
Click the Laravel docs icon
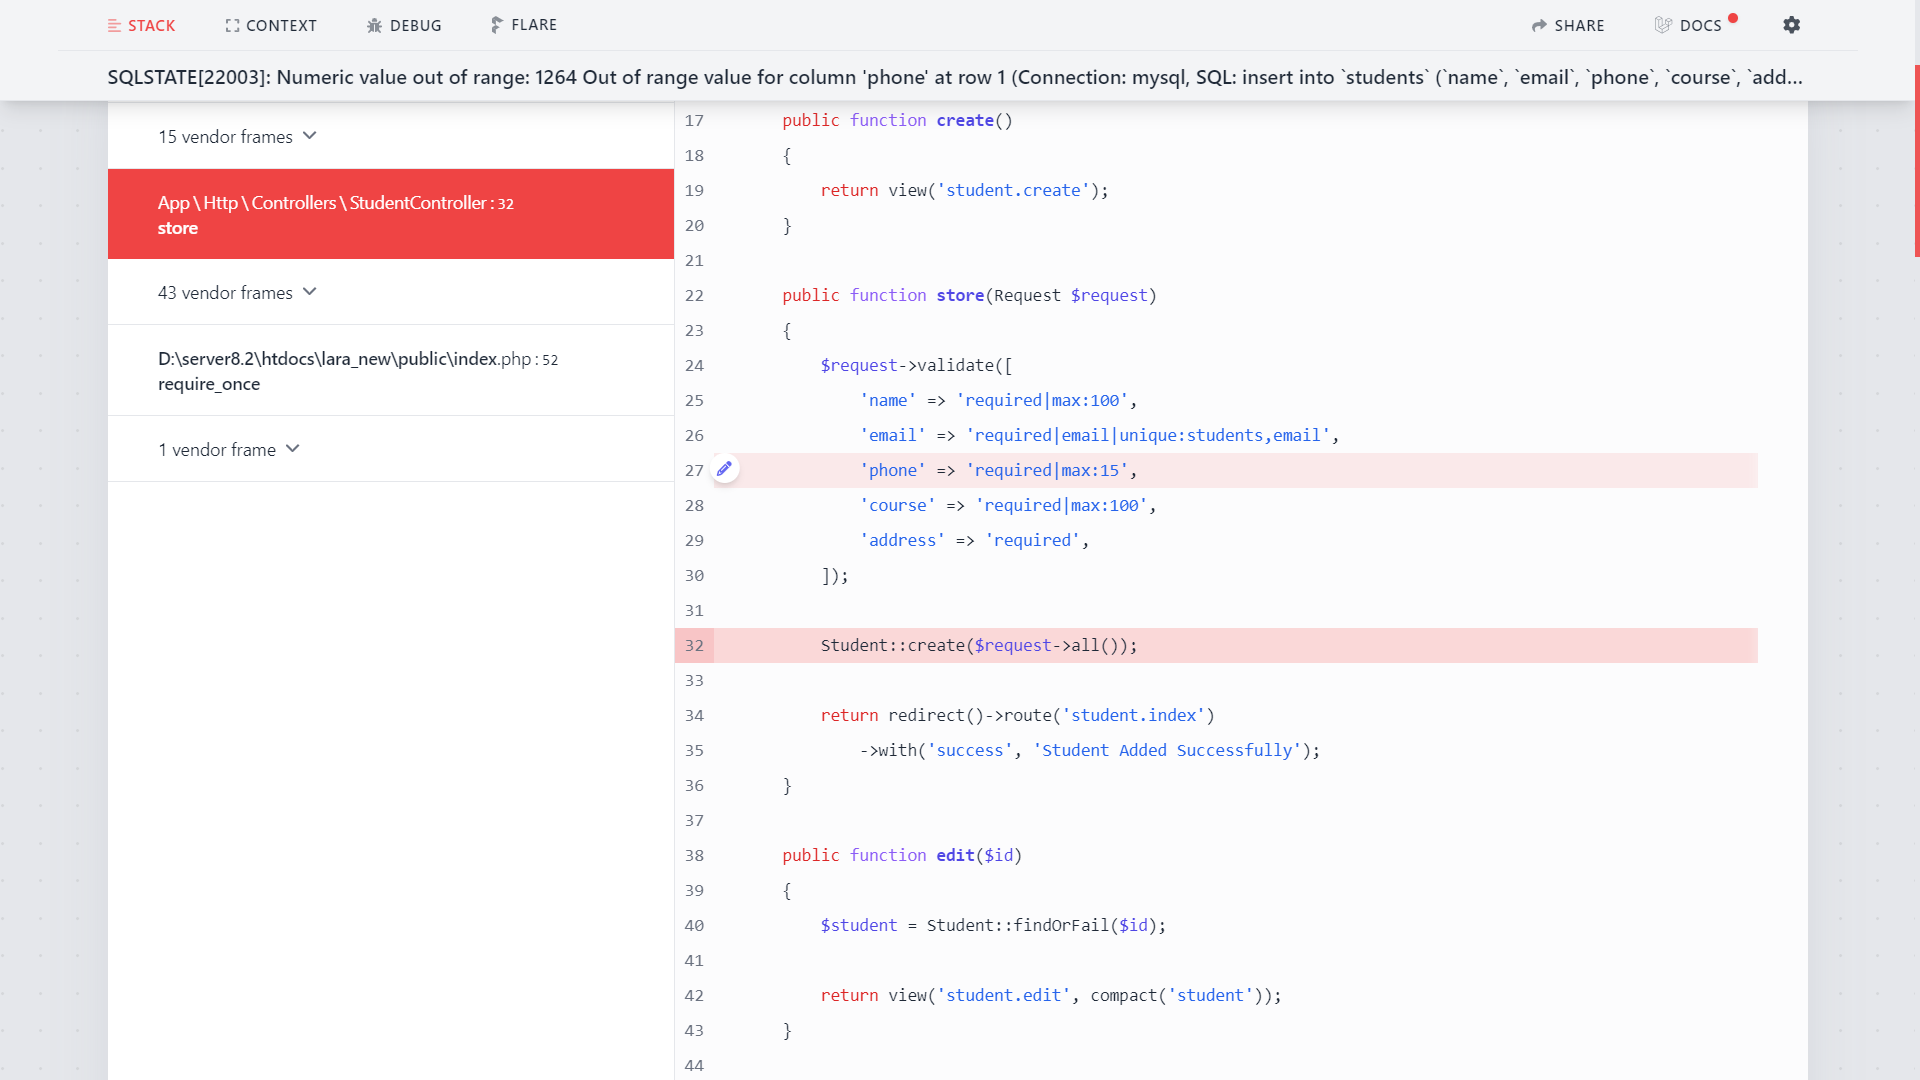[1663, 25]
